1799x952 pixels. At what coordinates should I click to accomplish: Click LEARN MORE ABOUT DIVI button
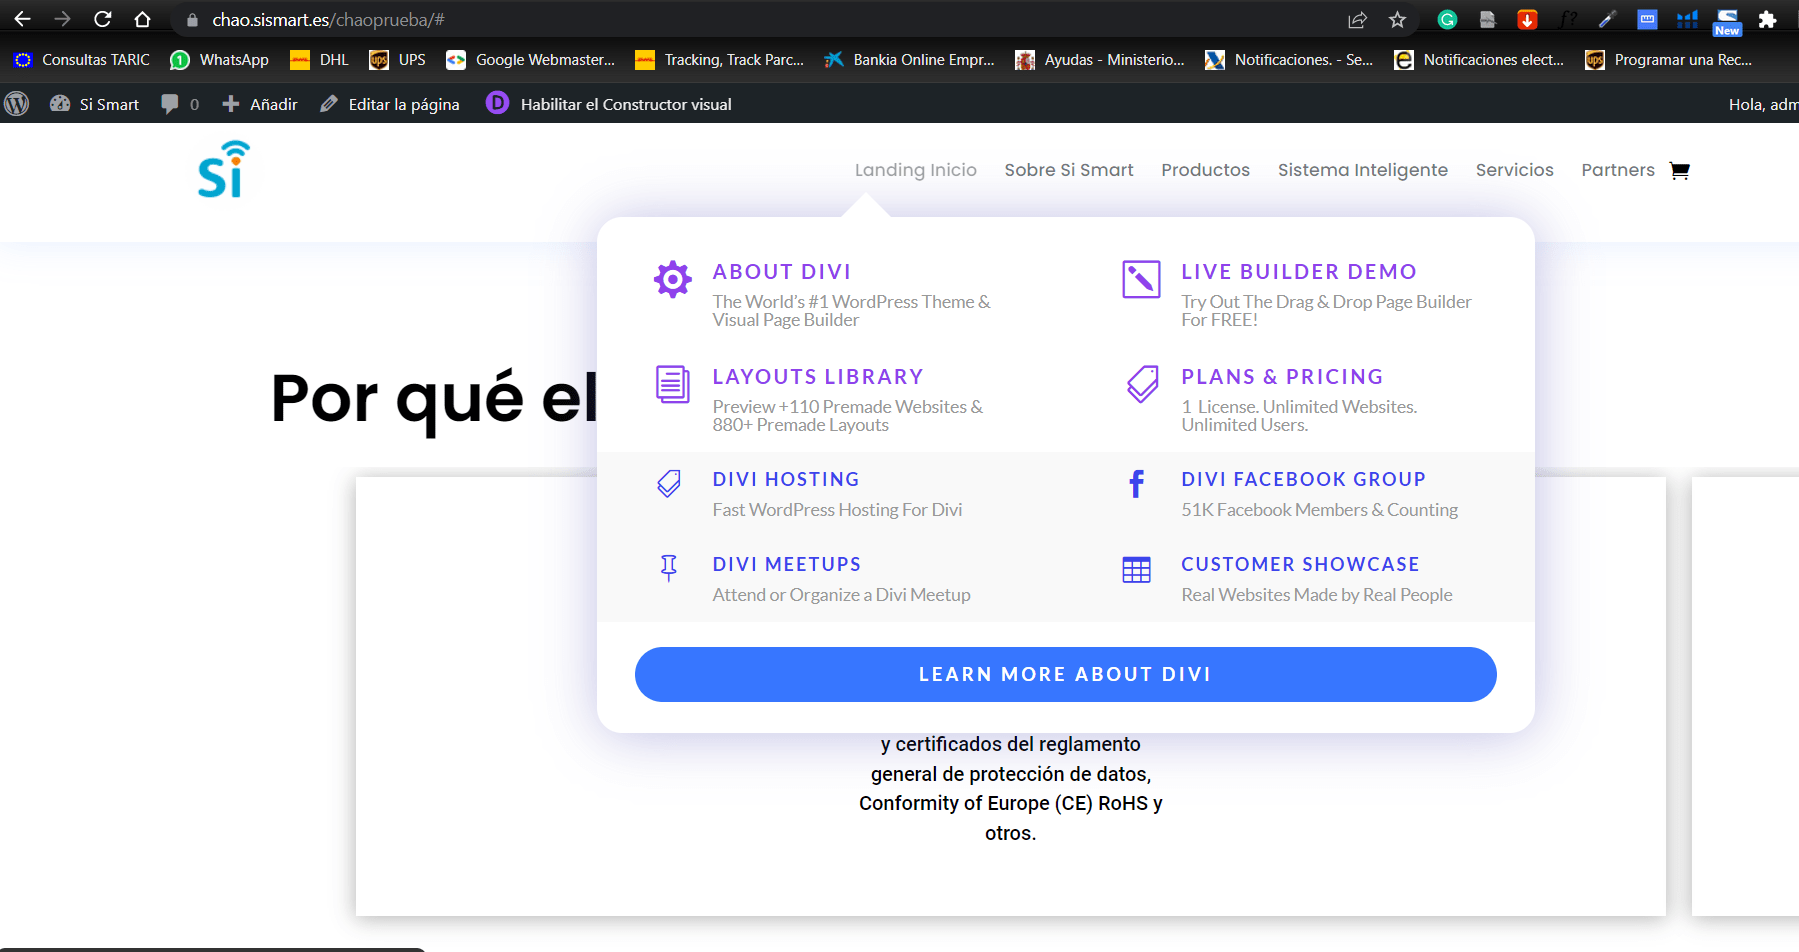(x=1066, y=674)
